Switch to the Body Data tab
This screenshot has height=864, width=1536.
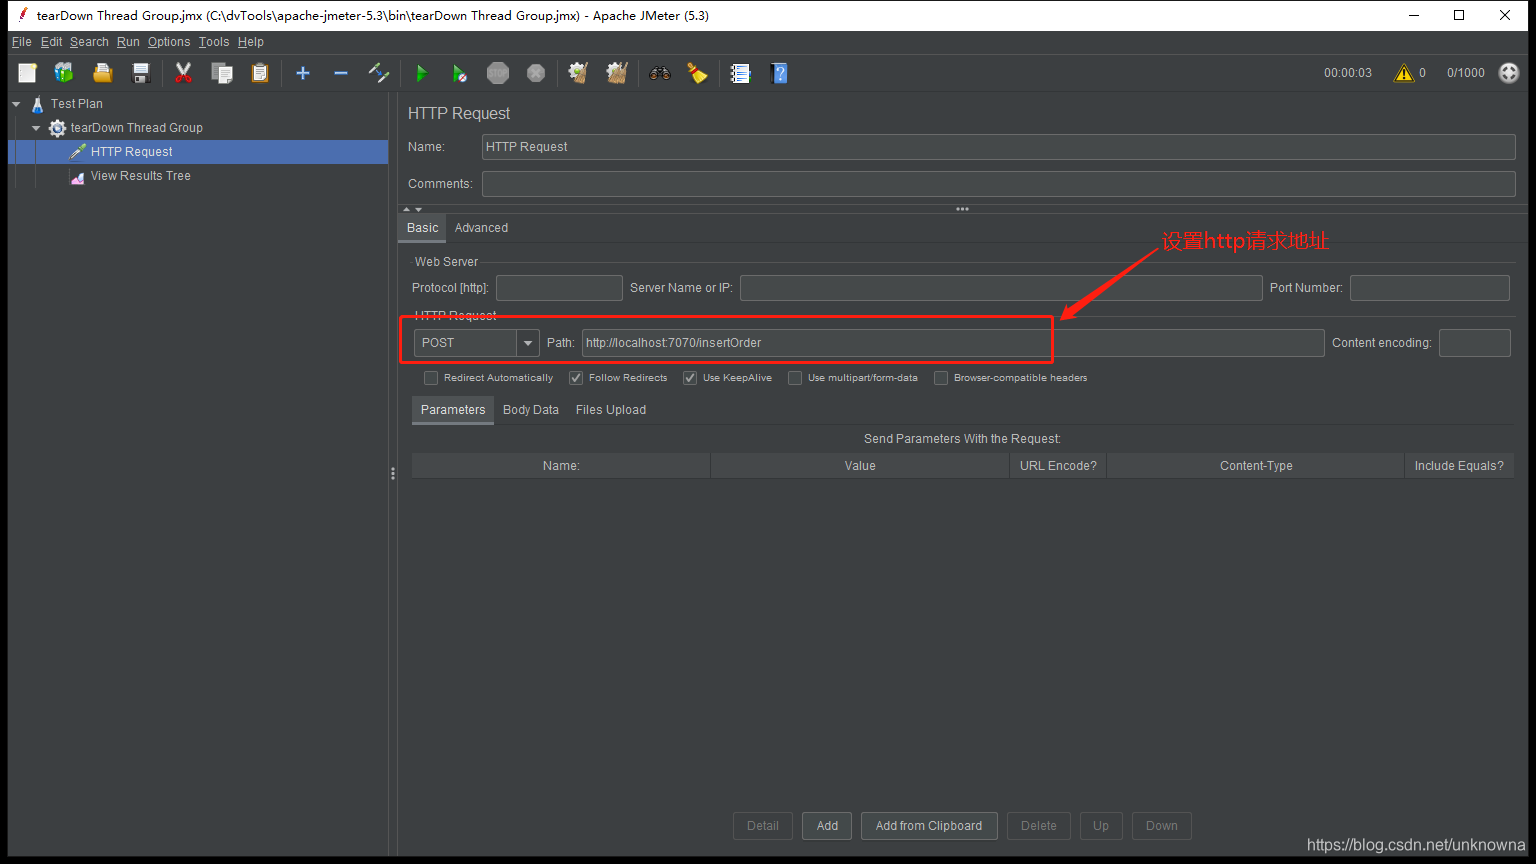click(531, 410)
